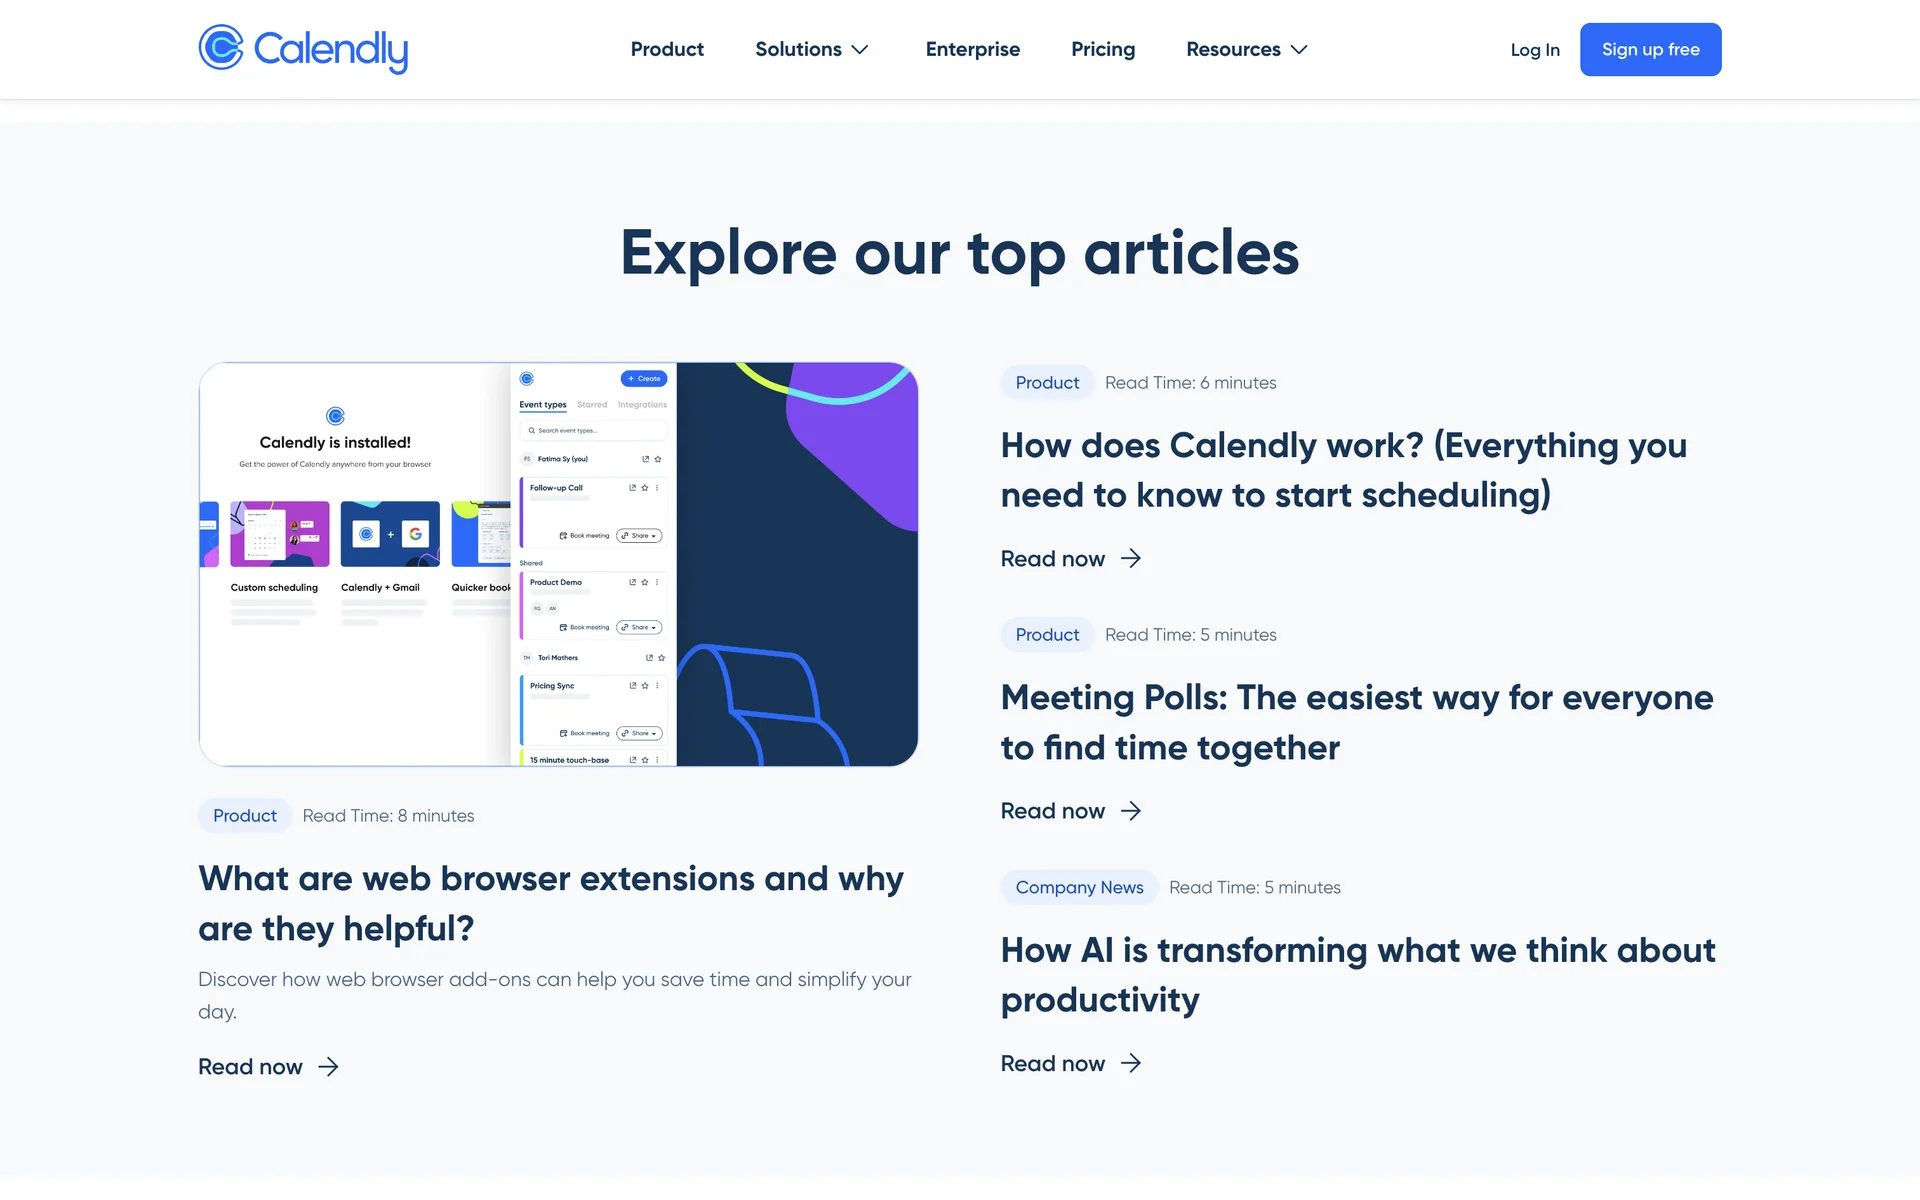The image size is (1920, 1200).
Task: Read 'How AI is transforming' article headline
Action: (x=1357, y=974)
